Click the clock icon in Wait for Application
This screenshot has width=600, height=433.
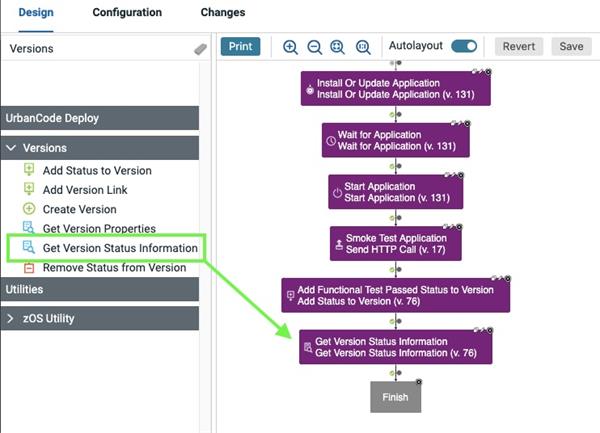point(331,141)
